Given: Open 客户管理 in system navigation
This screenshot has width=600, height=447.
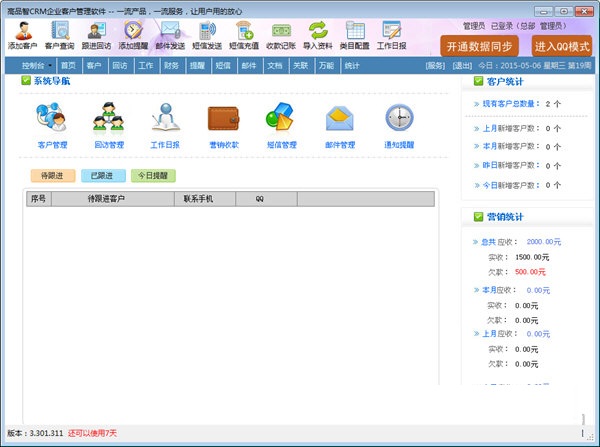Looking at the screenshot, I should (52, 125).
